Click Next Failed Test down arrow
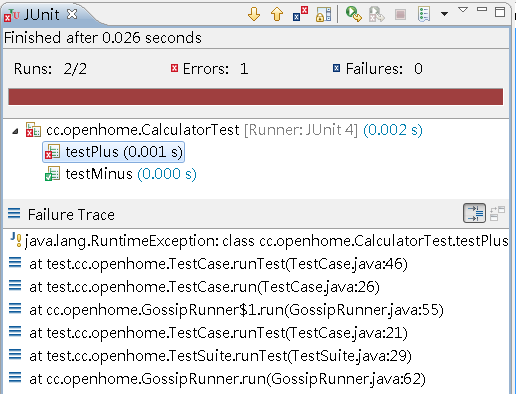516x394 pixels. (x=254, y=14)
